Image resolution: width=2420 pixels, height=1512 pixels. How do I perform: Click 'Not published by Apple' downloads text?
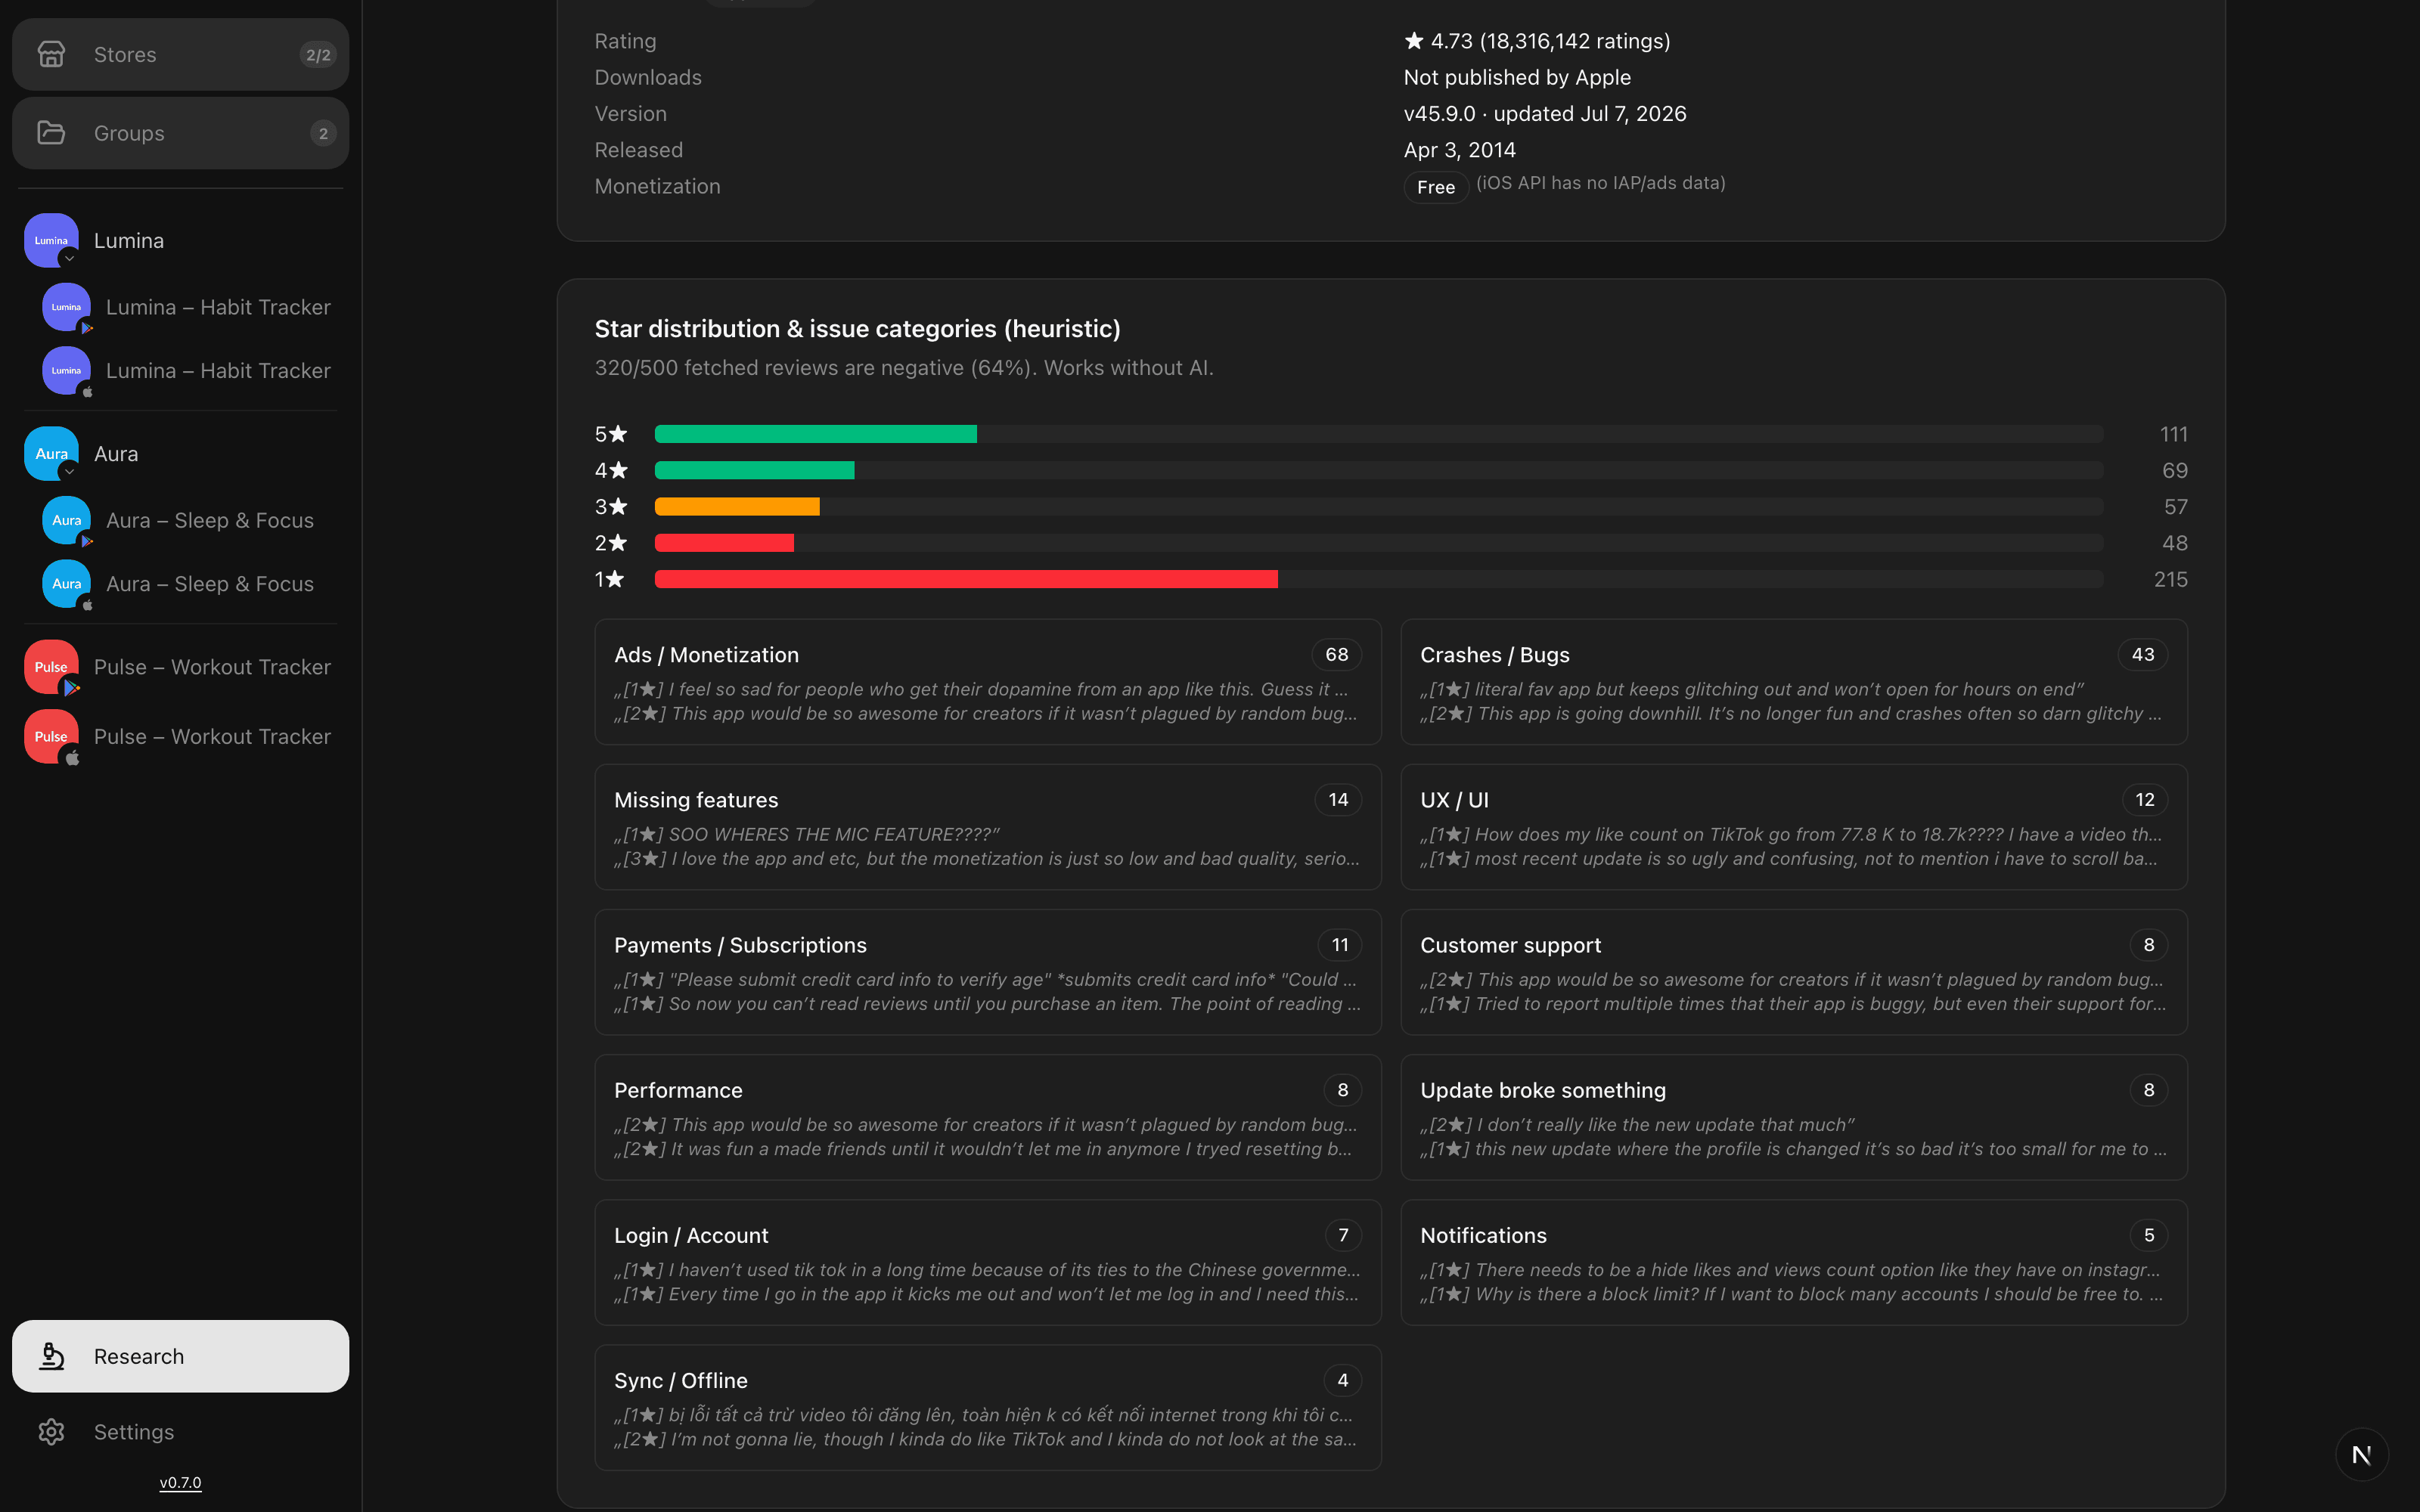(x=1517, y=77)
